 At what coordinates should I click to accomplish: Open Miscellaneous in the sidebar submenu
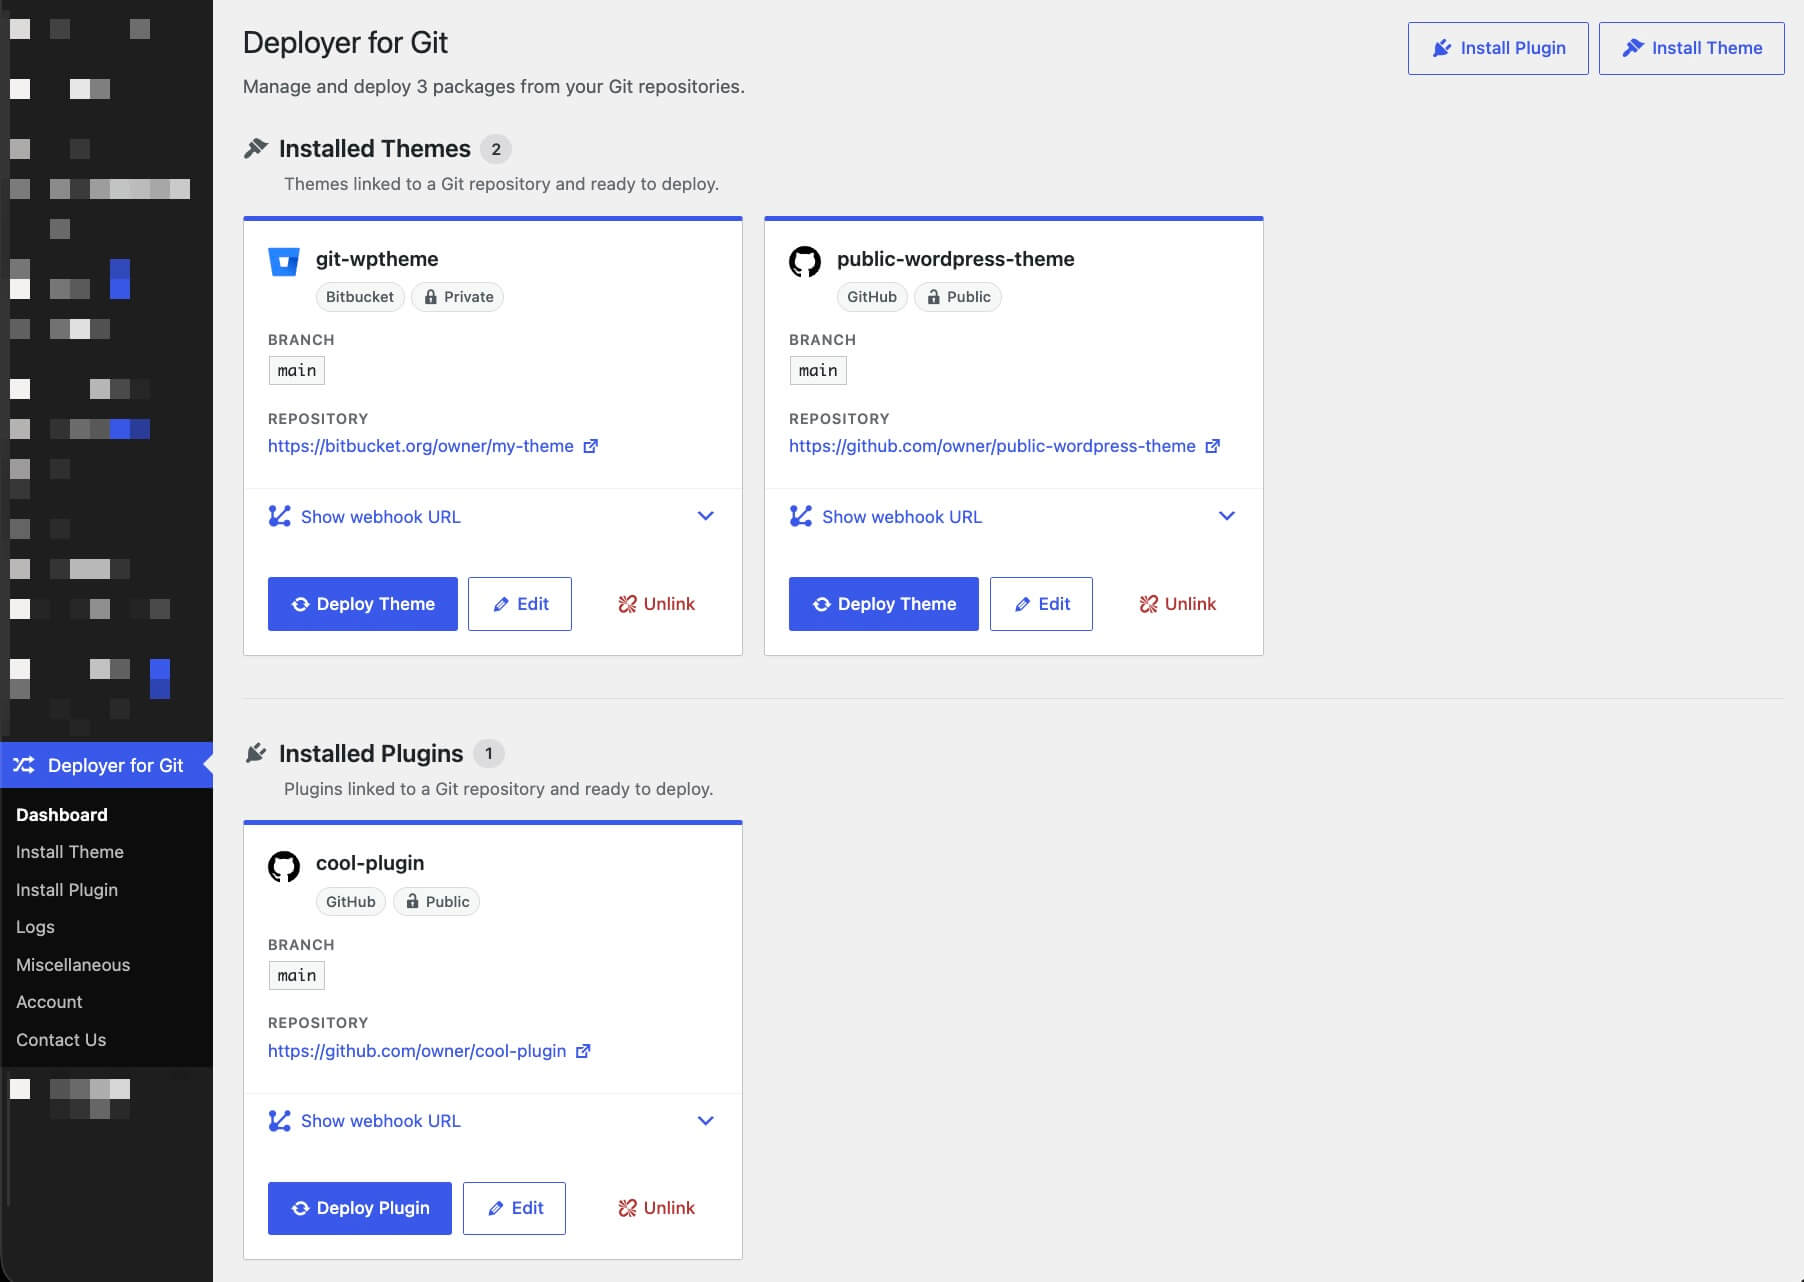[73, 965]
